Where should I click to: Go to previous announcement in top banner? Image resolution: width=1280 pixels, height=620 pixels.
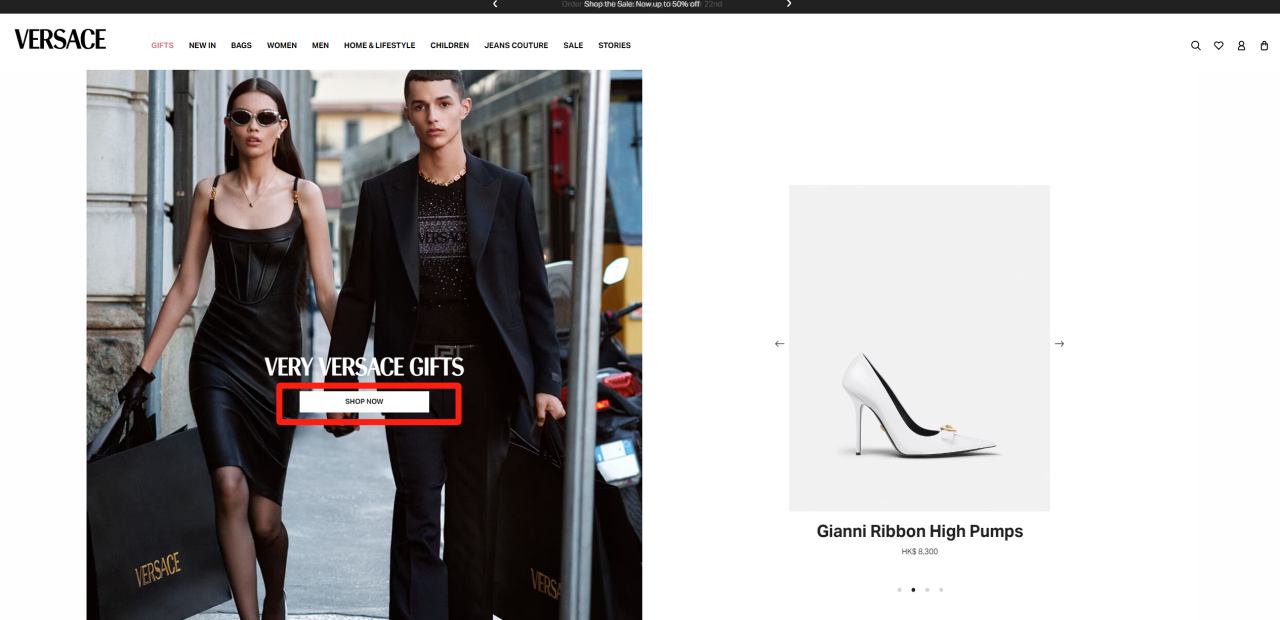(x=495, y=4)
